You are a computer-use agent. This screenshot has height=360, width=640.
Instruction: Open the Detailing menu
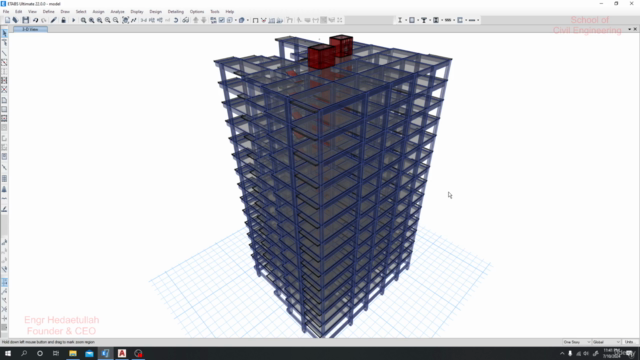coord(176,12)
